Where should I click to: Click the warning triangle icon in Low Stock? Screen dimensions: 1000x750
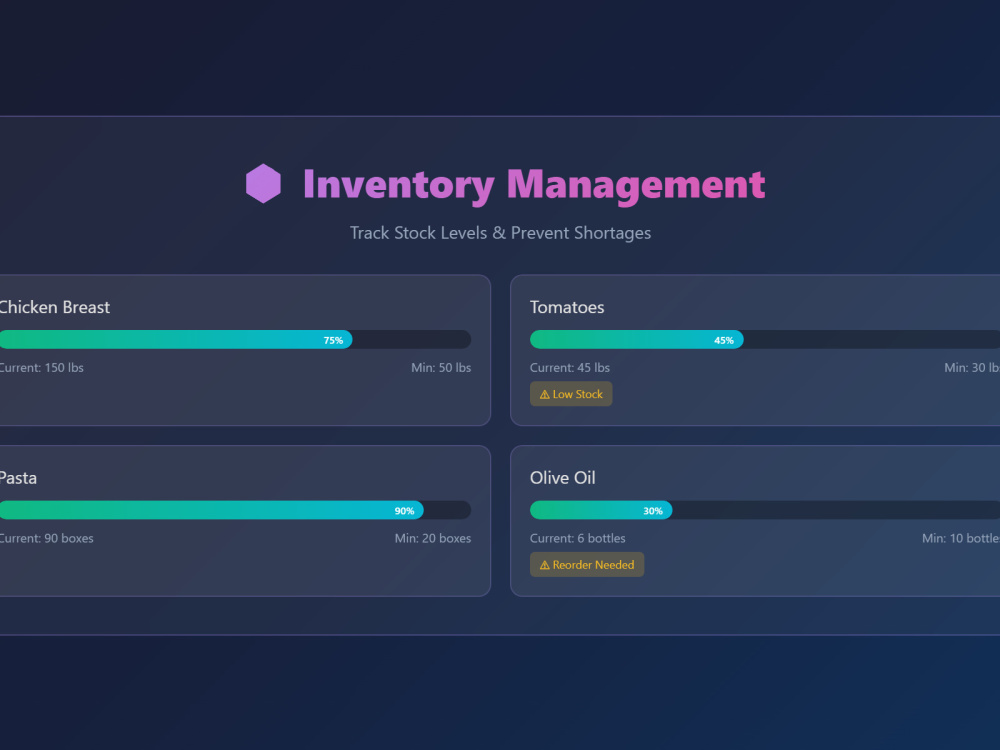[x=545, y=395]
